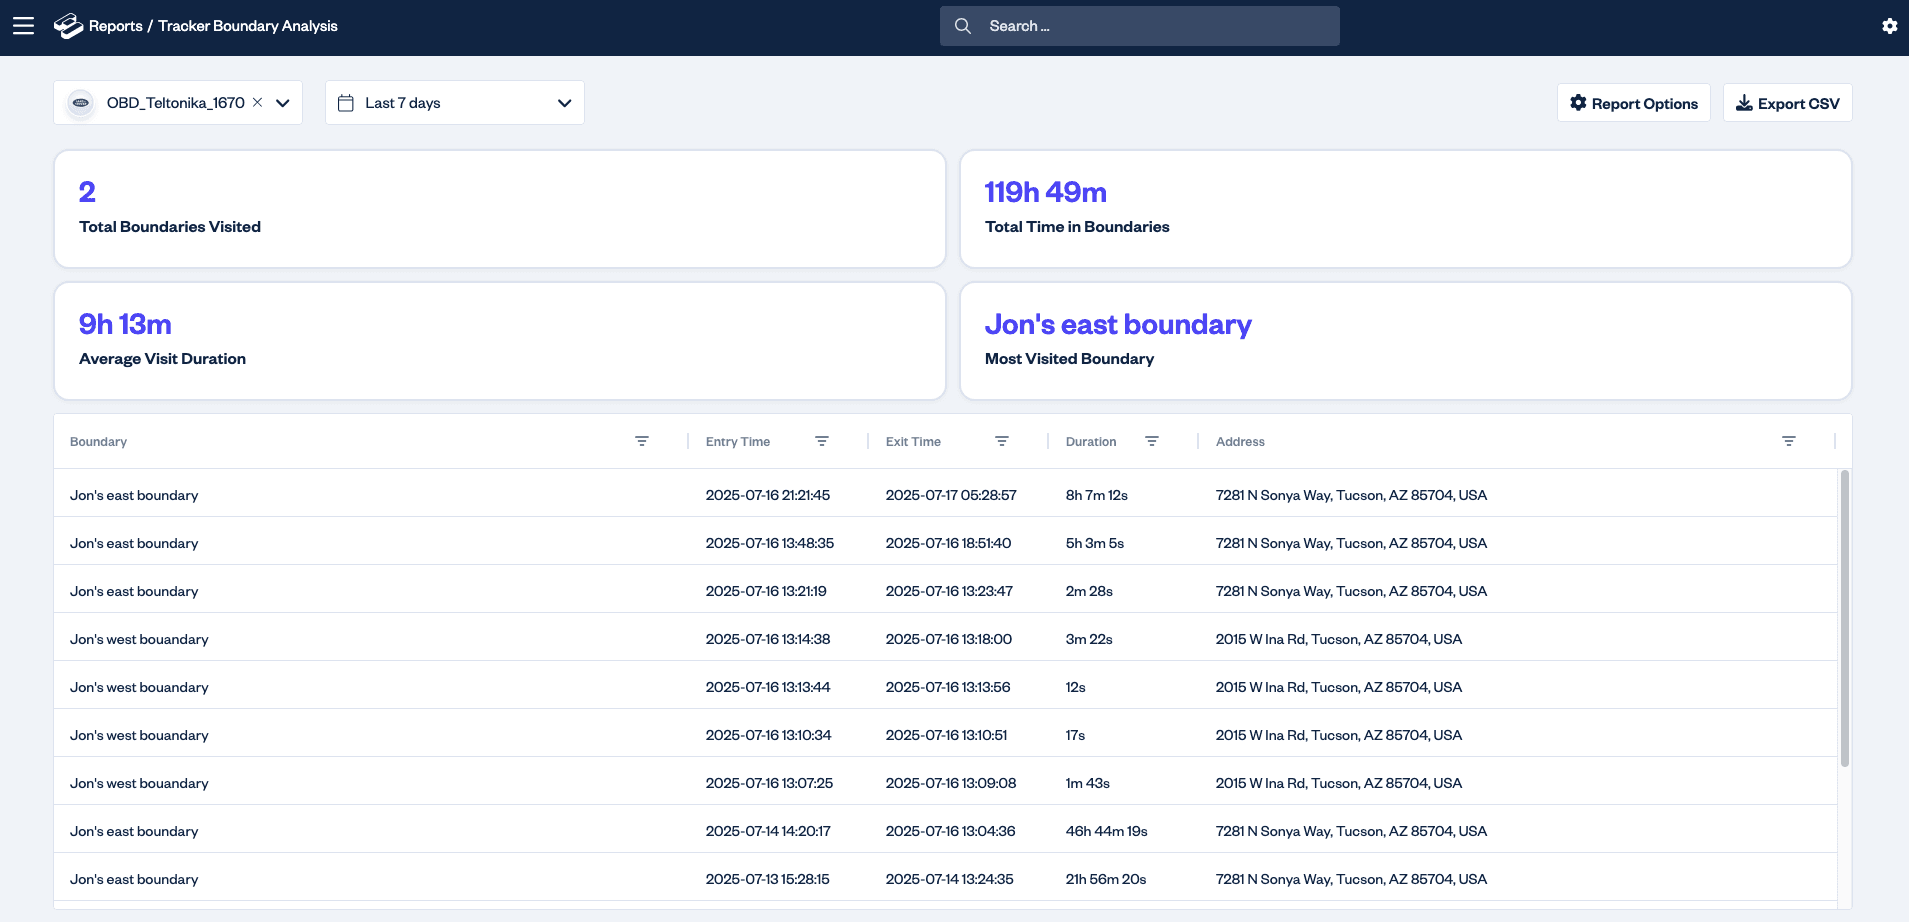Click the Duration column filter icon

point(1152,441)
